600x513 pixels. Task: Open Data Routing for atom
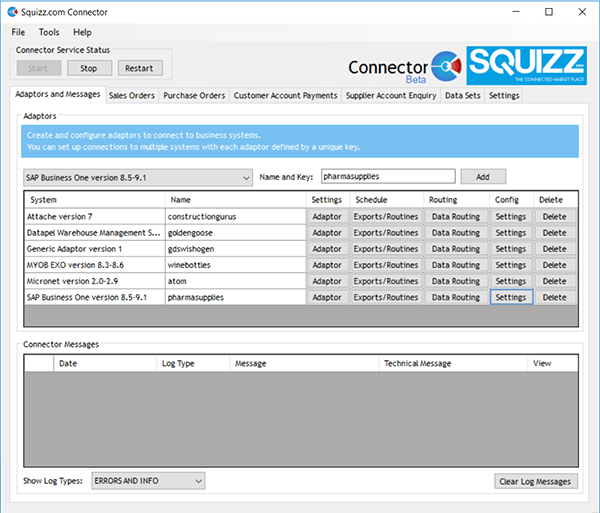click(x=456, y=281)
